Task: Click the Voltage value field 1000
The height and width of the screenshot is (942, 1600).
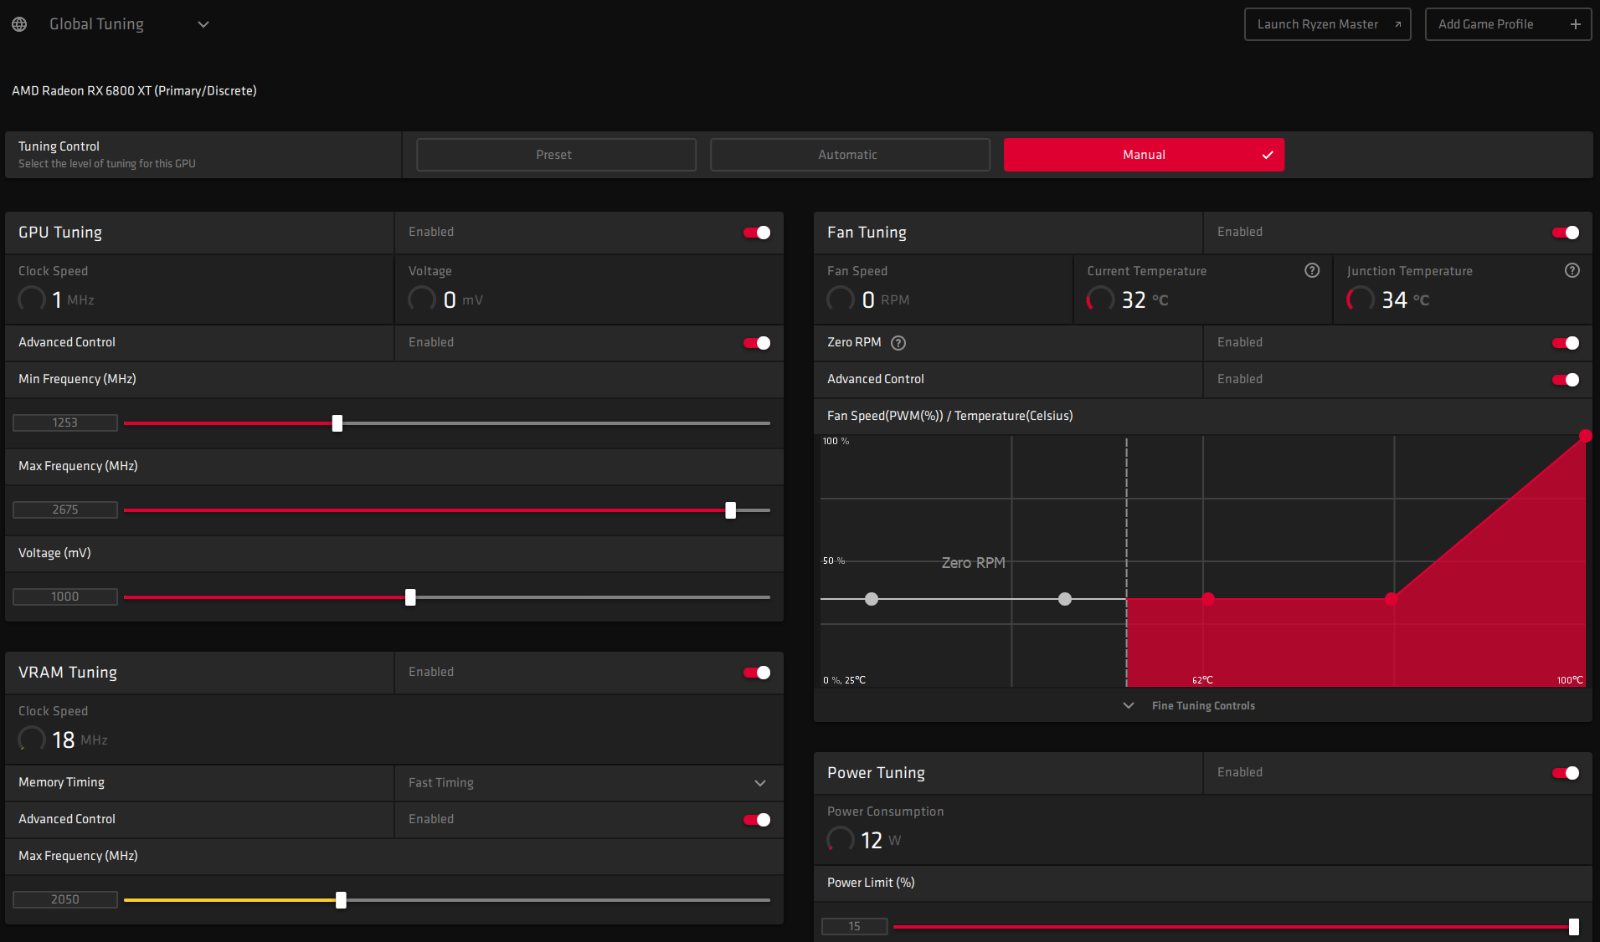Action: (65, 597)
